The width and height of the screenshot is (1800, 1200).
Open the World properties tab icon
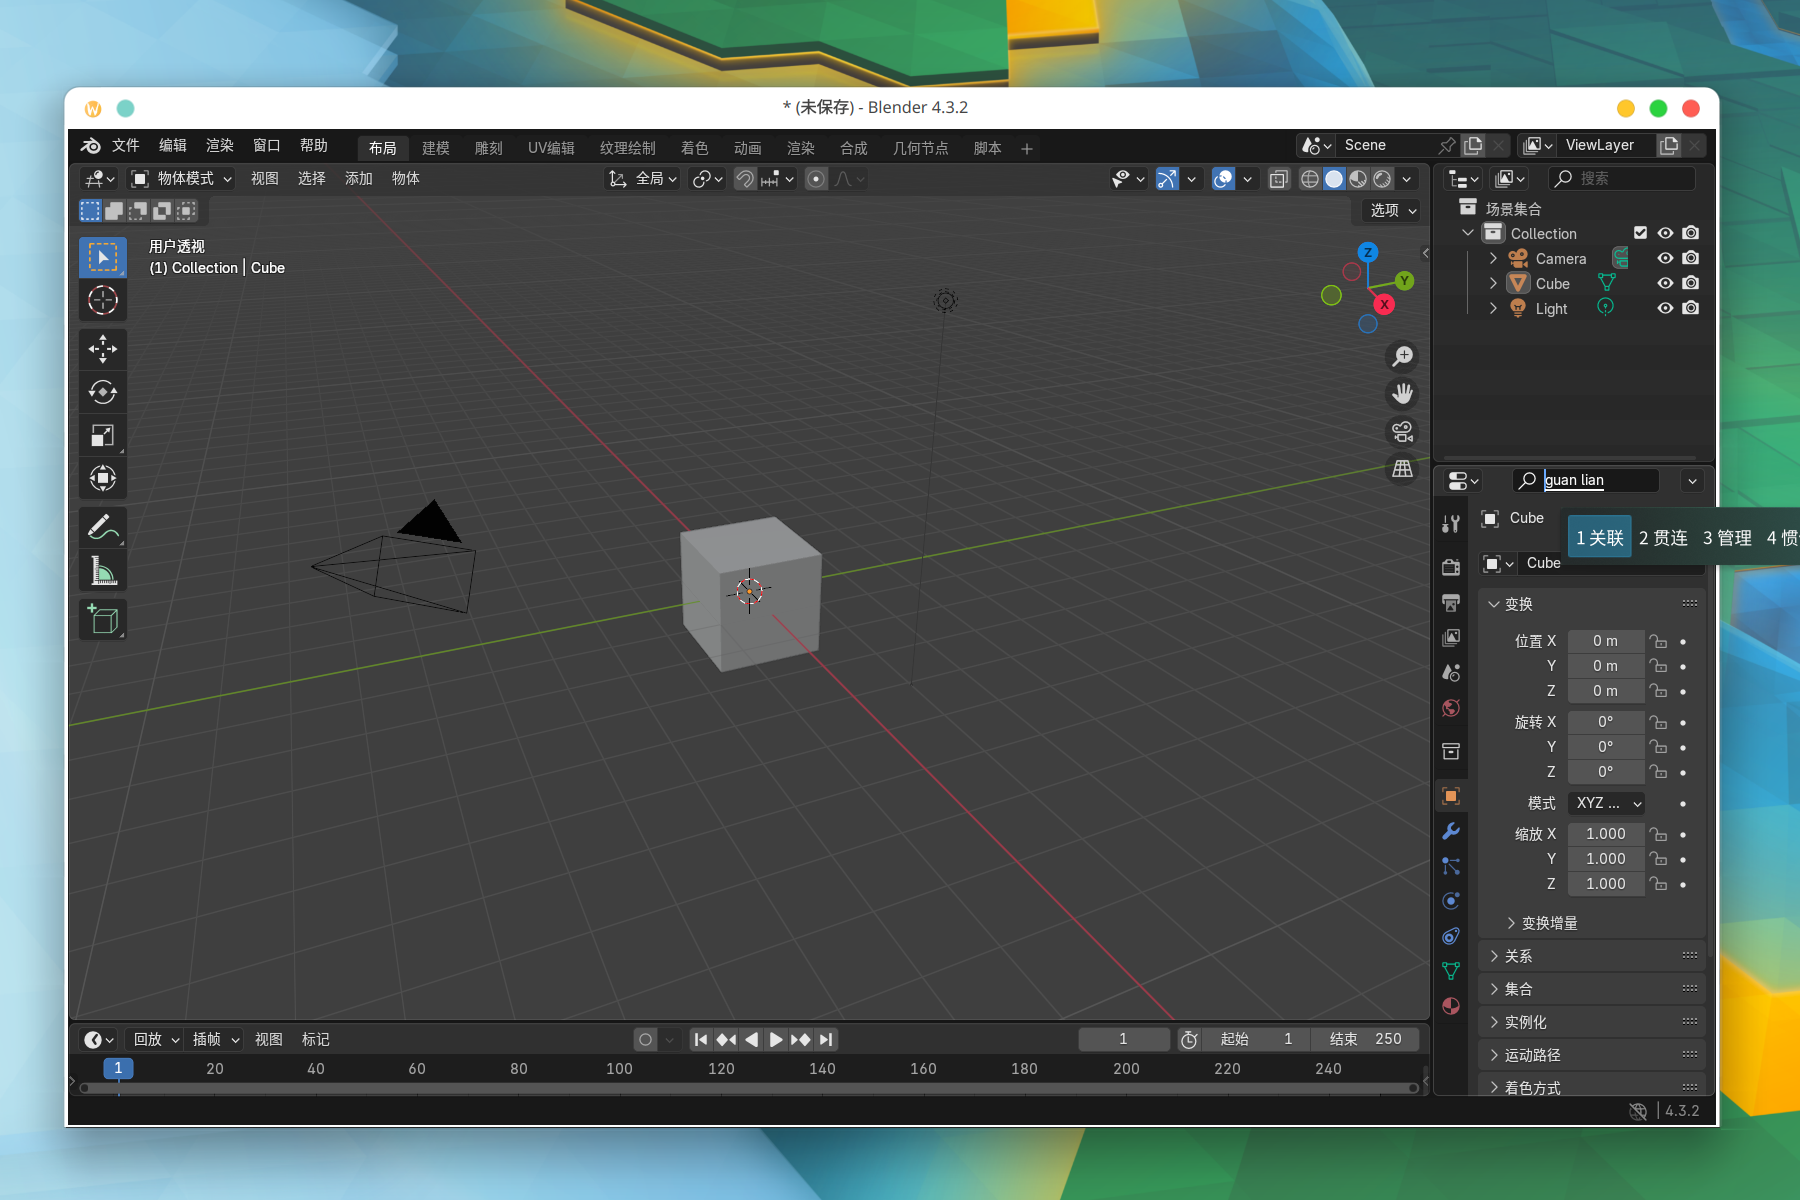pyautogui.click(x=1451, y=708)
